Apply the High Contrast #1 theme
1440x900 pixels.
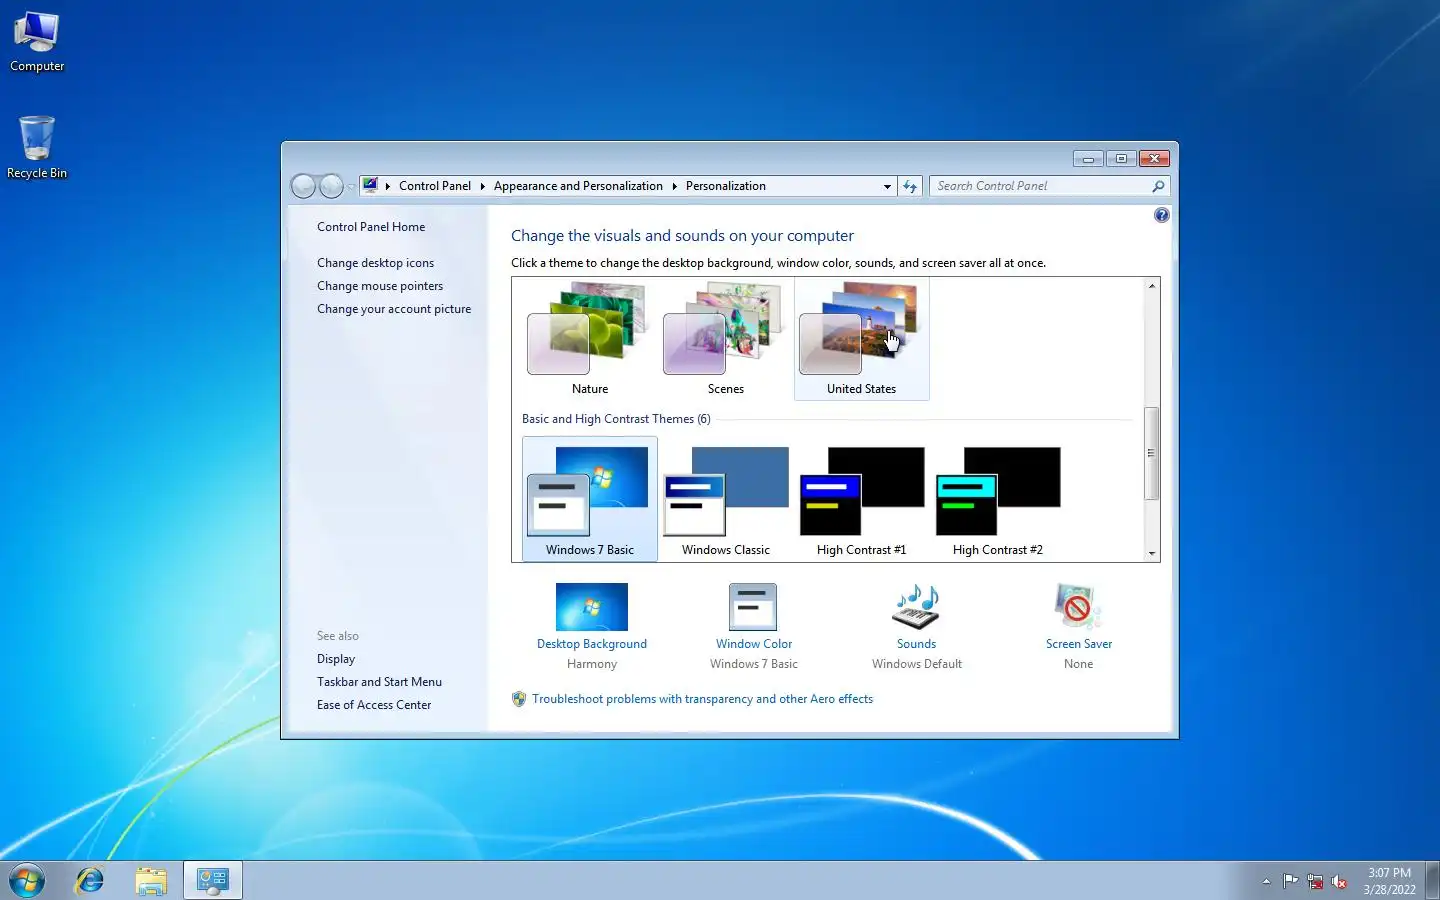pos(861,499)
